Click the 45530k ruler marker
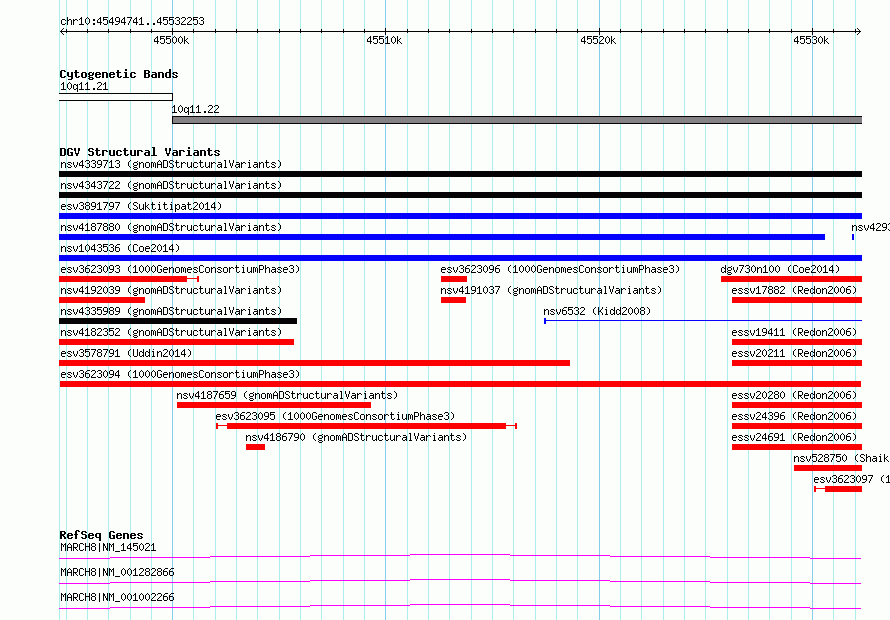Viewport: 890px width, 620px height. (x=811, y=40)
